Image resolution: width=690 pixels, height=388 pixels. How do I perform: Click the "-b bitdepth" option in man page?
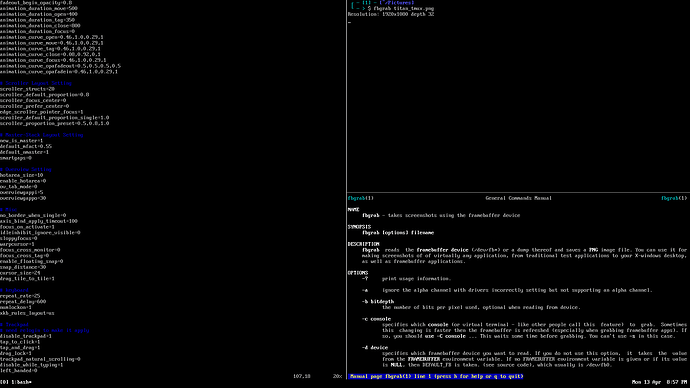[x=378, y=302]
